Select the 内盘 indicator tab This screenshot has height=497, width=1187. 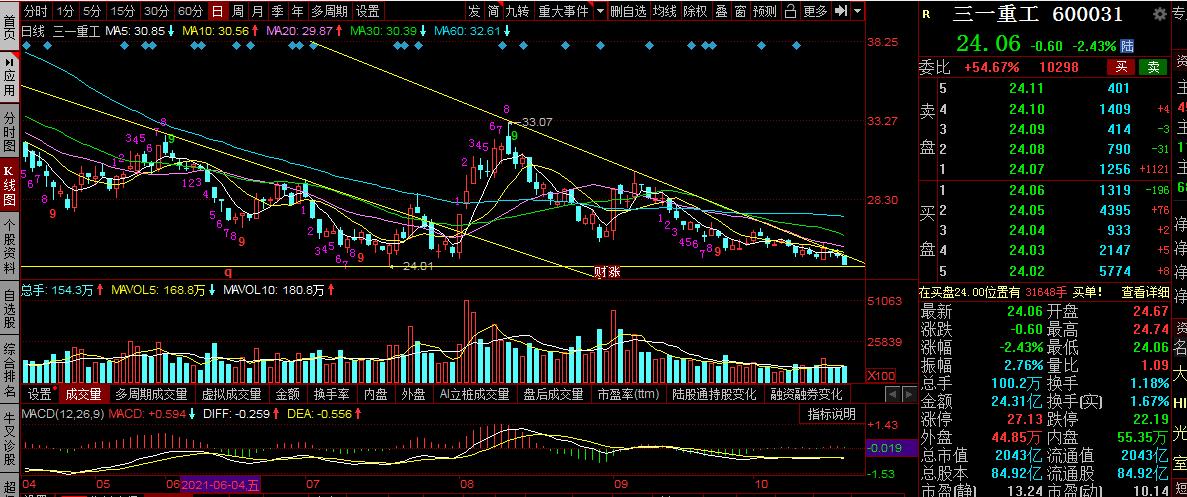[376, 394]
